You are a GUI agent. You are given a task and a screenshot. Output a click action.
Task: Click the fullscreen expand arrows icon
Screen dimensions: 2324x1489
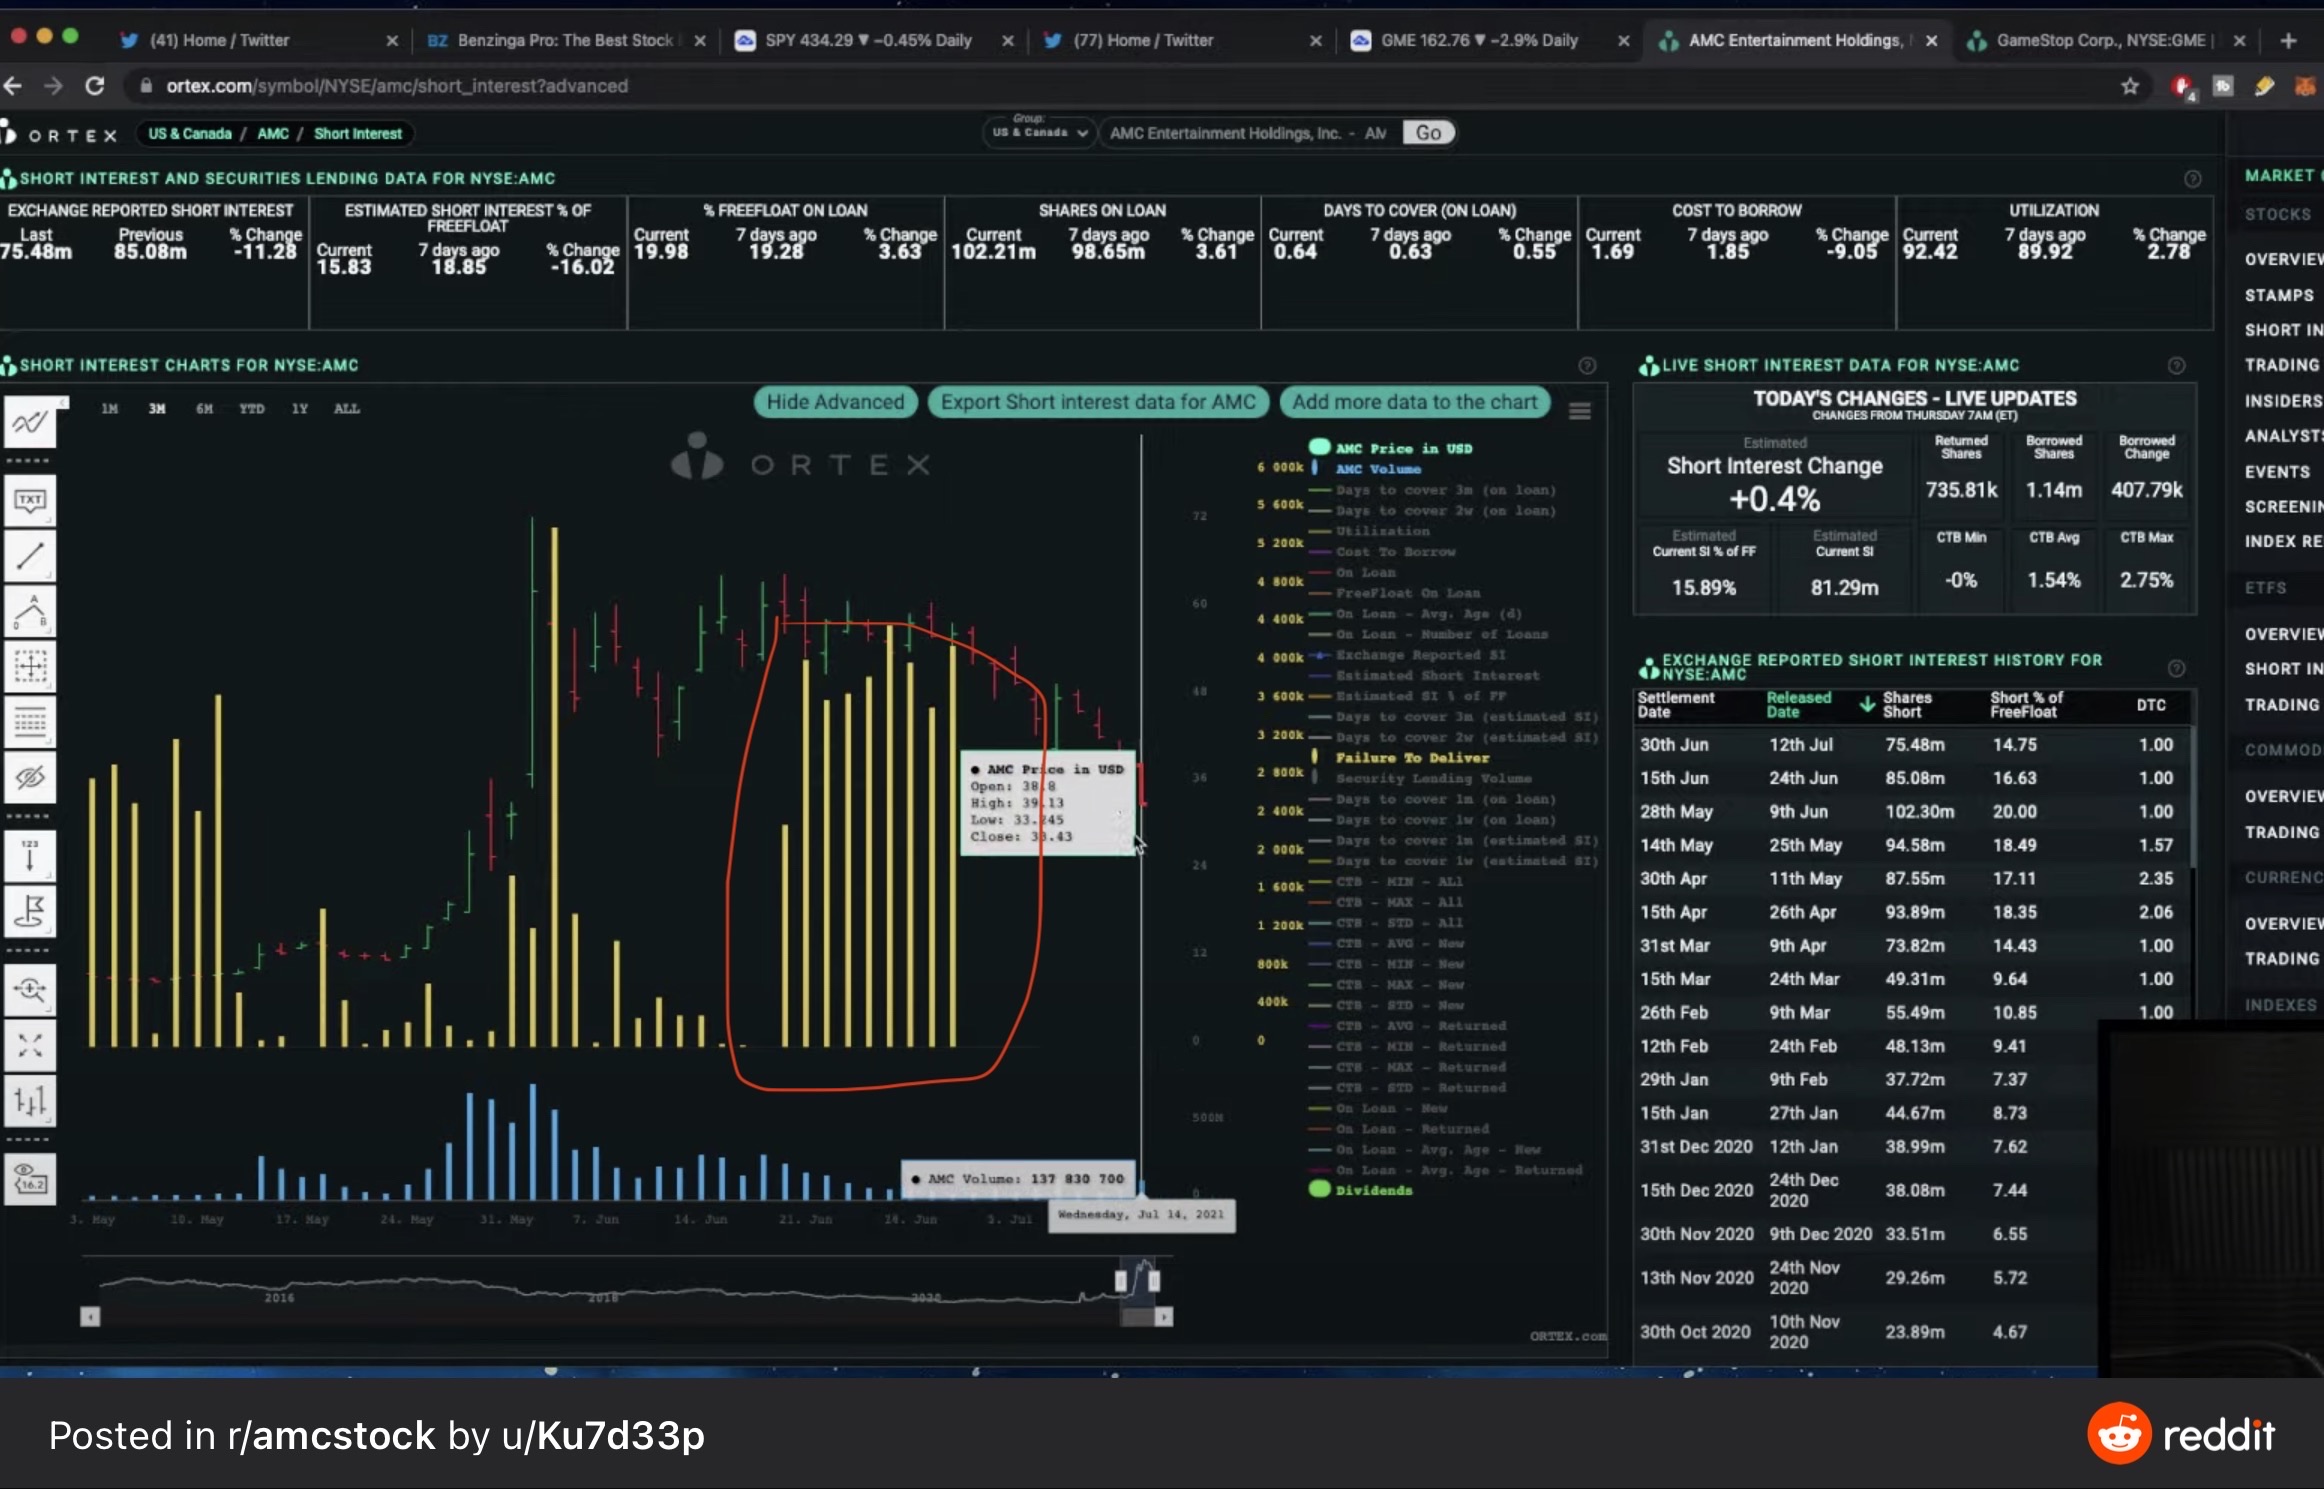(x=30, y=1045)
